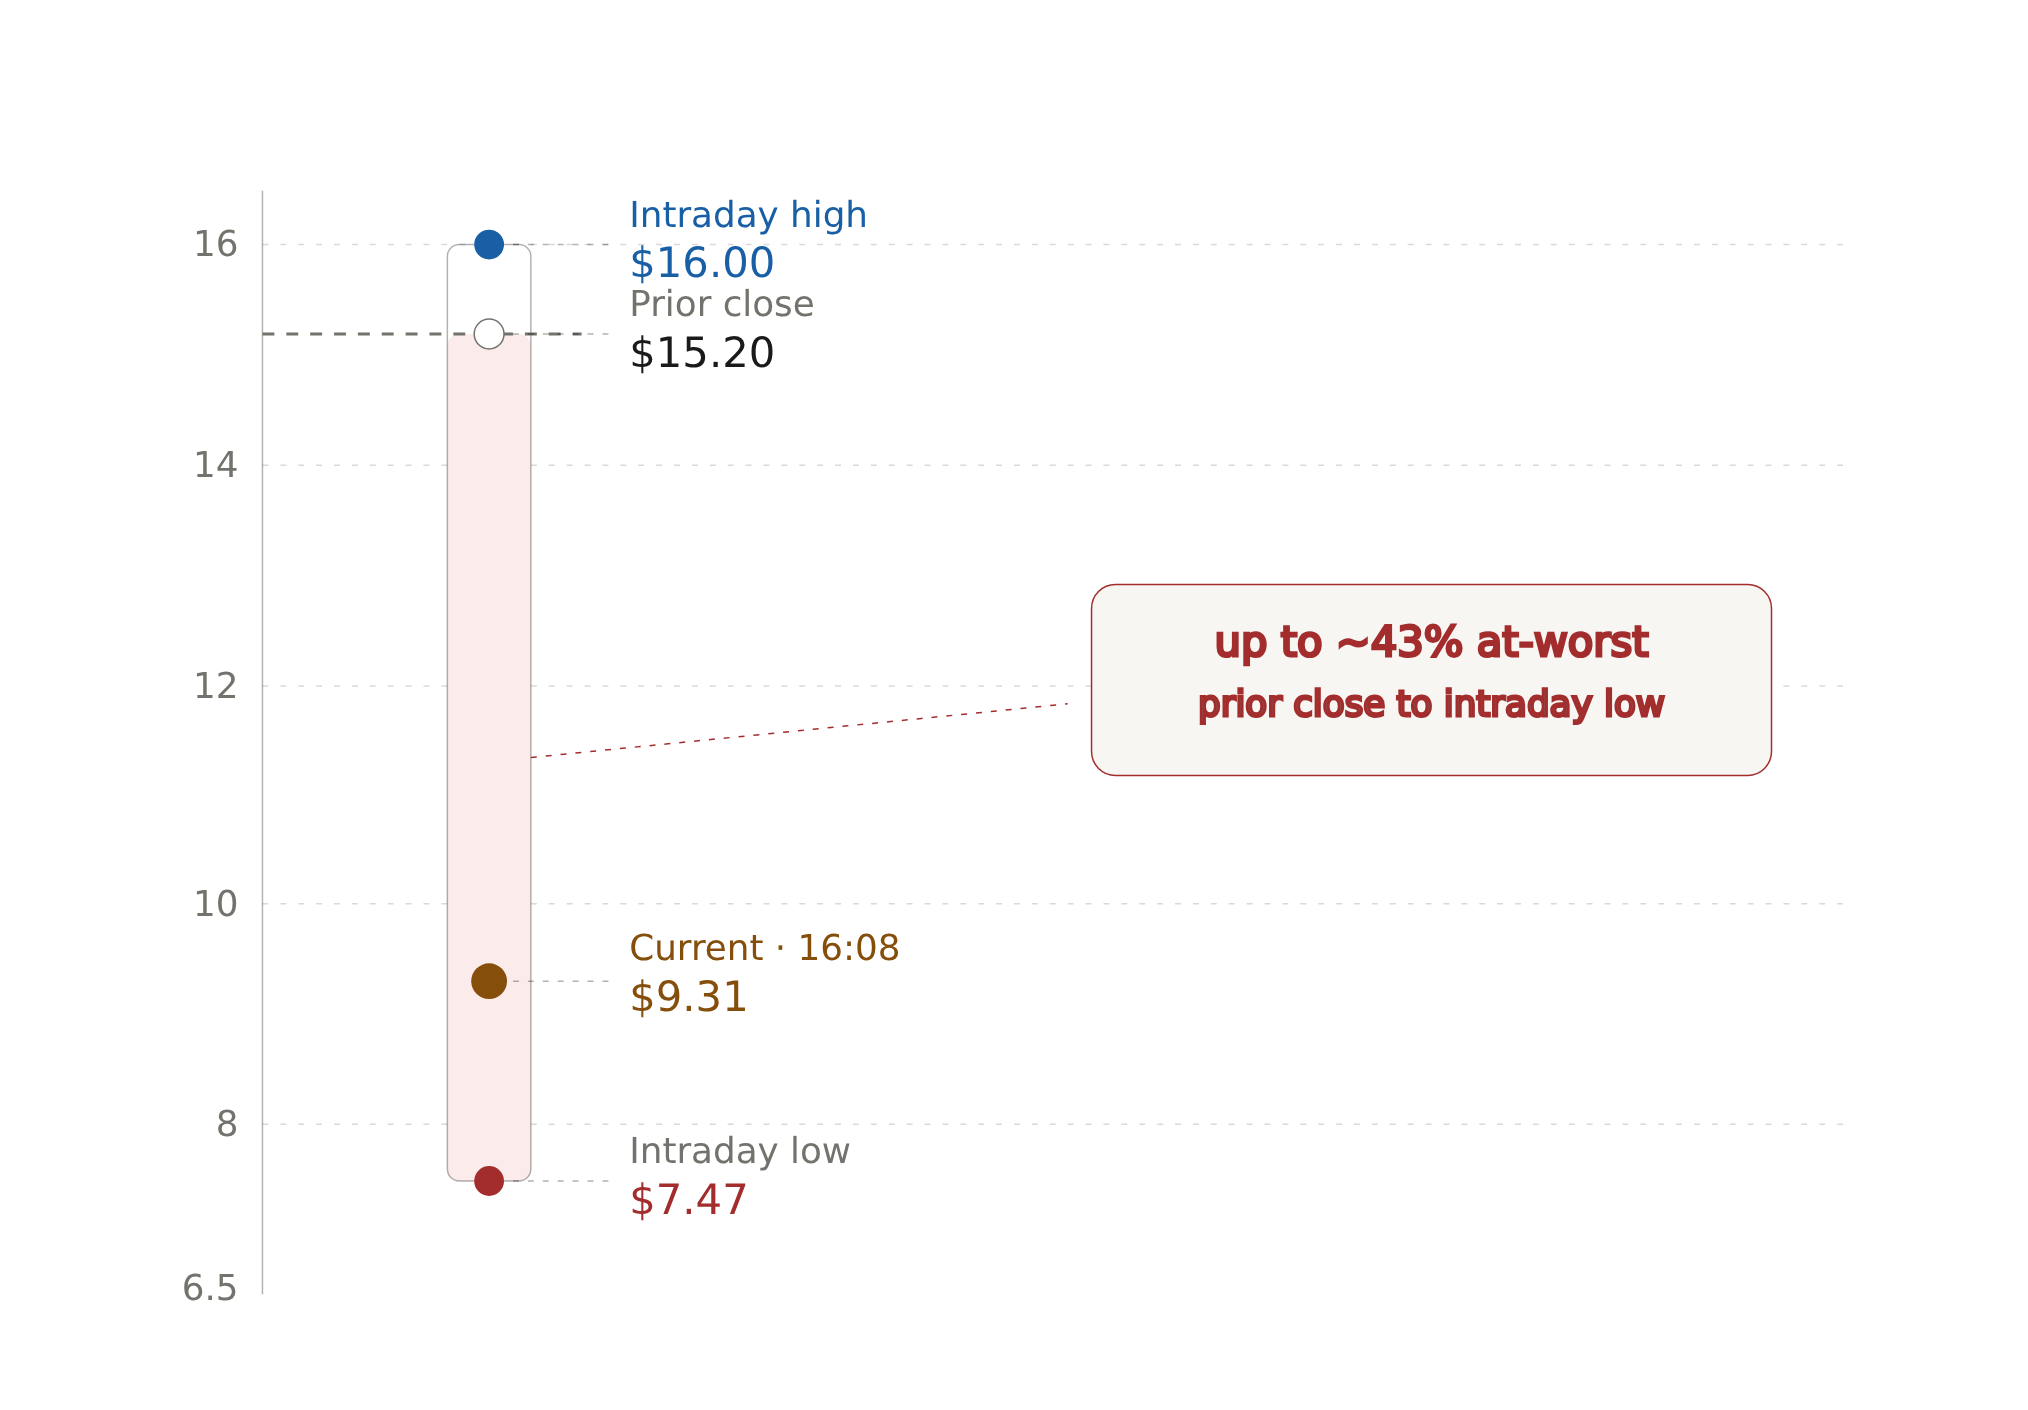Click 'prior close to intraday low' text
Screen dimensions: 2028x1410
point(1431,704)
